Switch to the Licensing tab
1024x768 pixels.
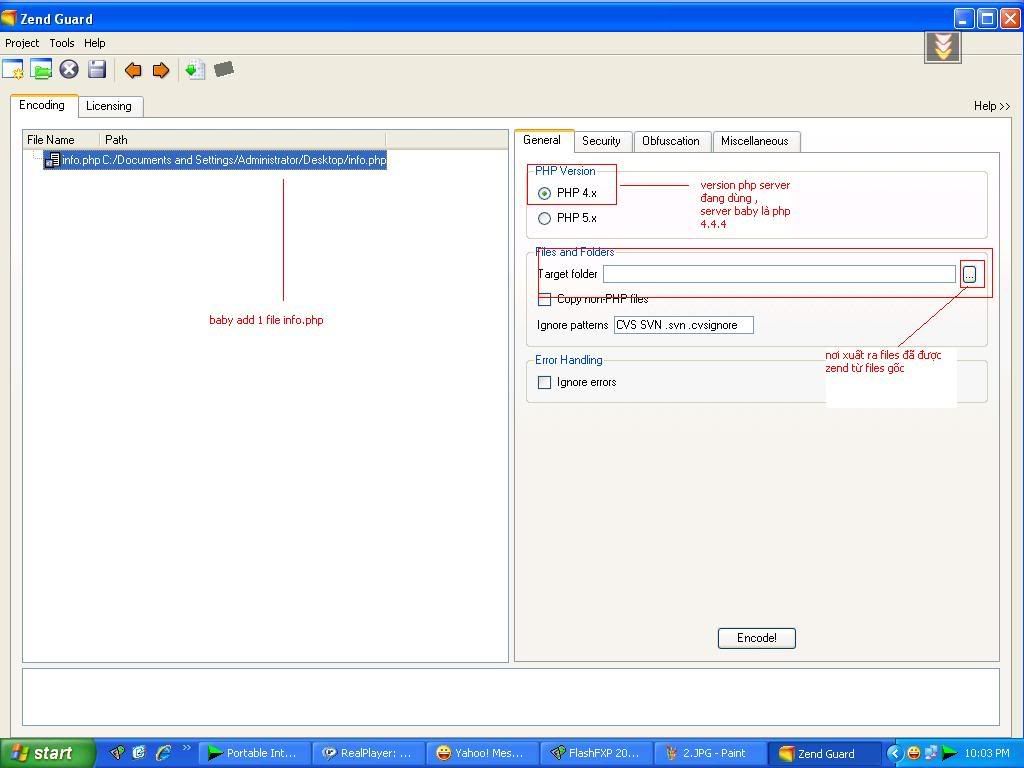tap(109, 106)
